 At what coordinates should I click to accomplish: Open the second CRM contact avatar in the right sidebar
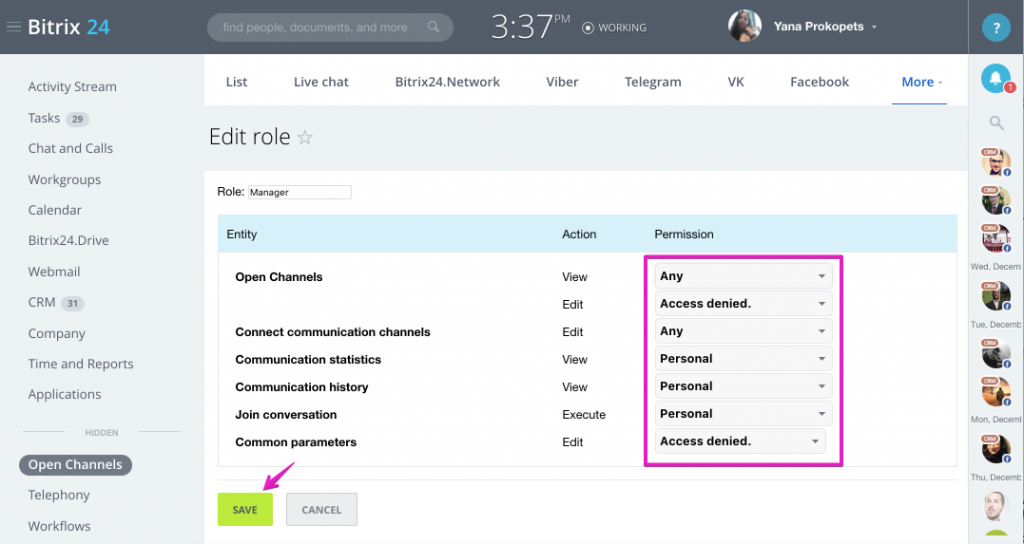(995, 200)
